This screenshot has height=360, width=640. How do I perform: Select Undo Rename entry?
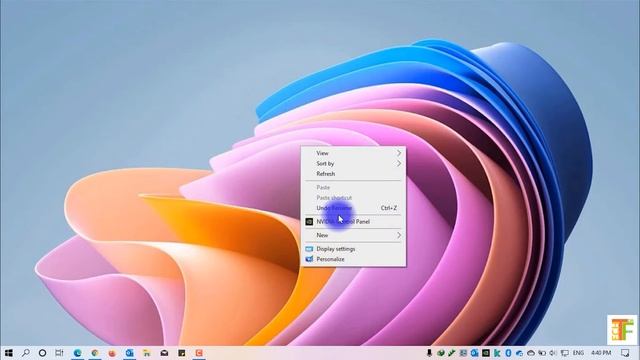353,208
